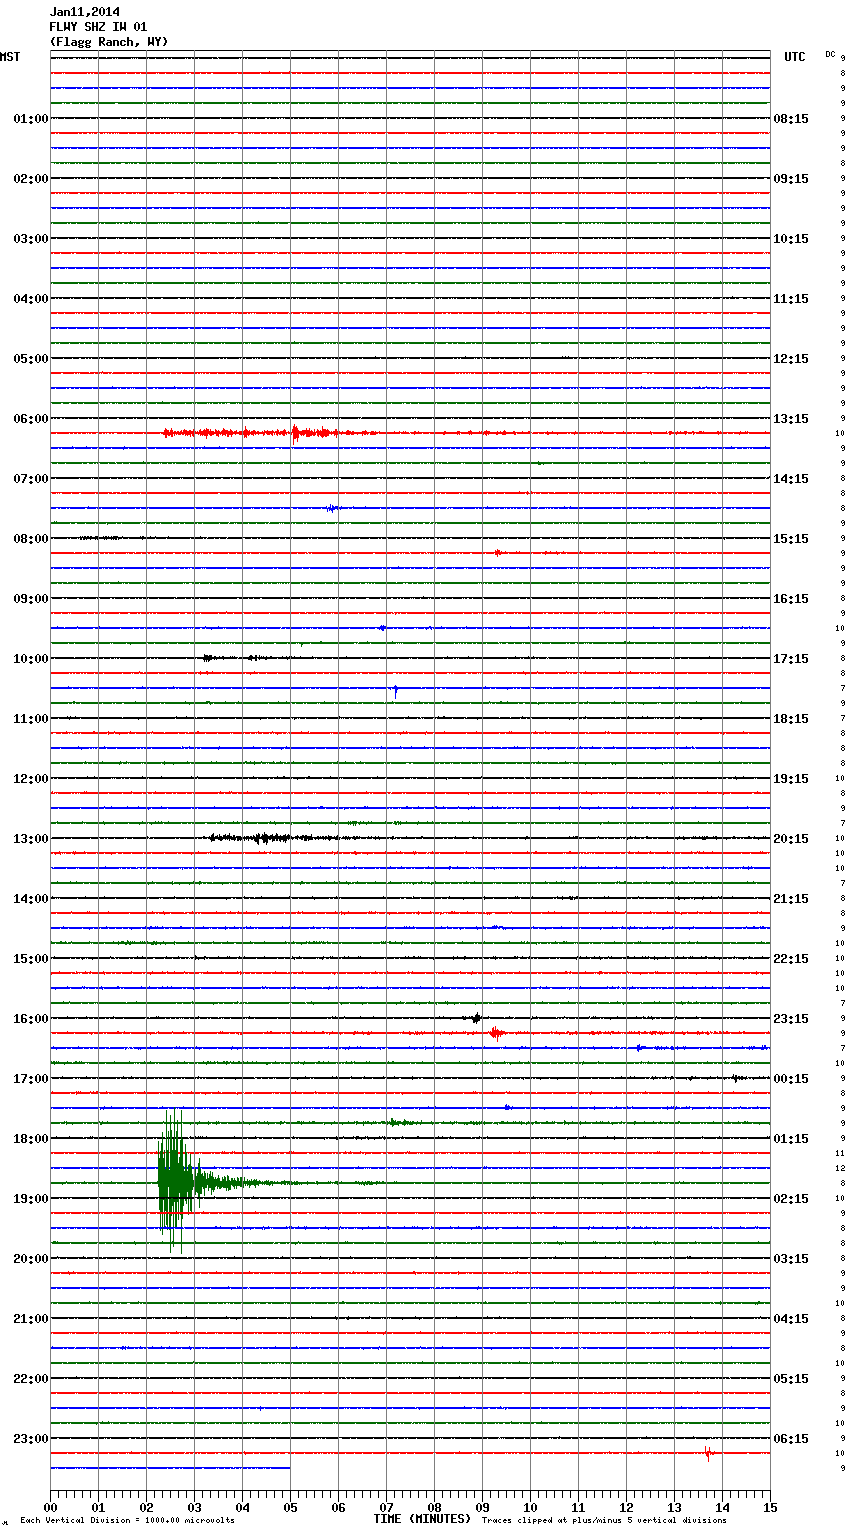The image size is (850, 1534).
Task: Select the station code "FLWY SHZ IW 01"
Action: tap(98, 27)
